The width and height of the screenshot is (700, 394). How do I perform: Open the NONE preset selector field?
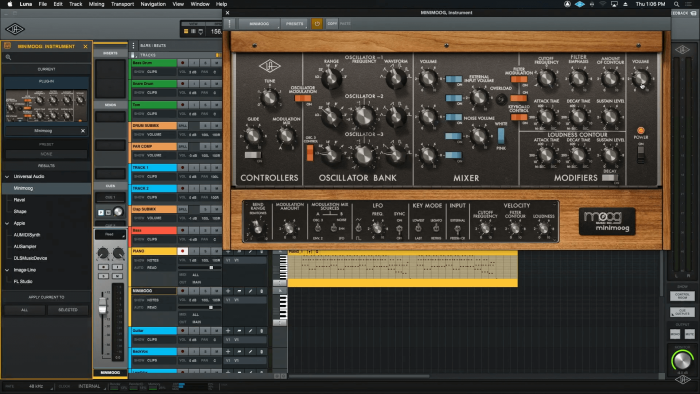click(x=46, y=154)
